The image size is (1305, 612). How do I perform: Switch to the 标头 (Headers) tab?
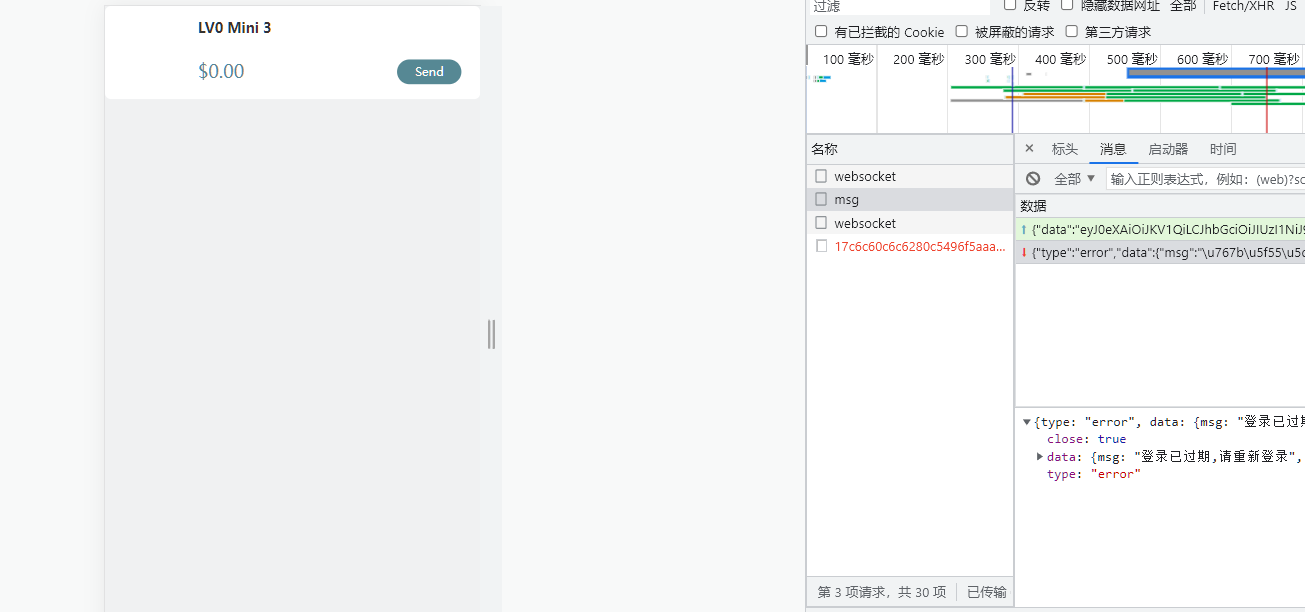tap(1064, 149)
